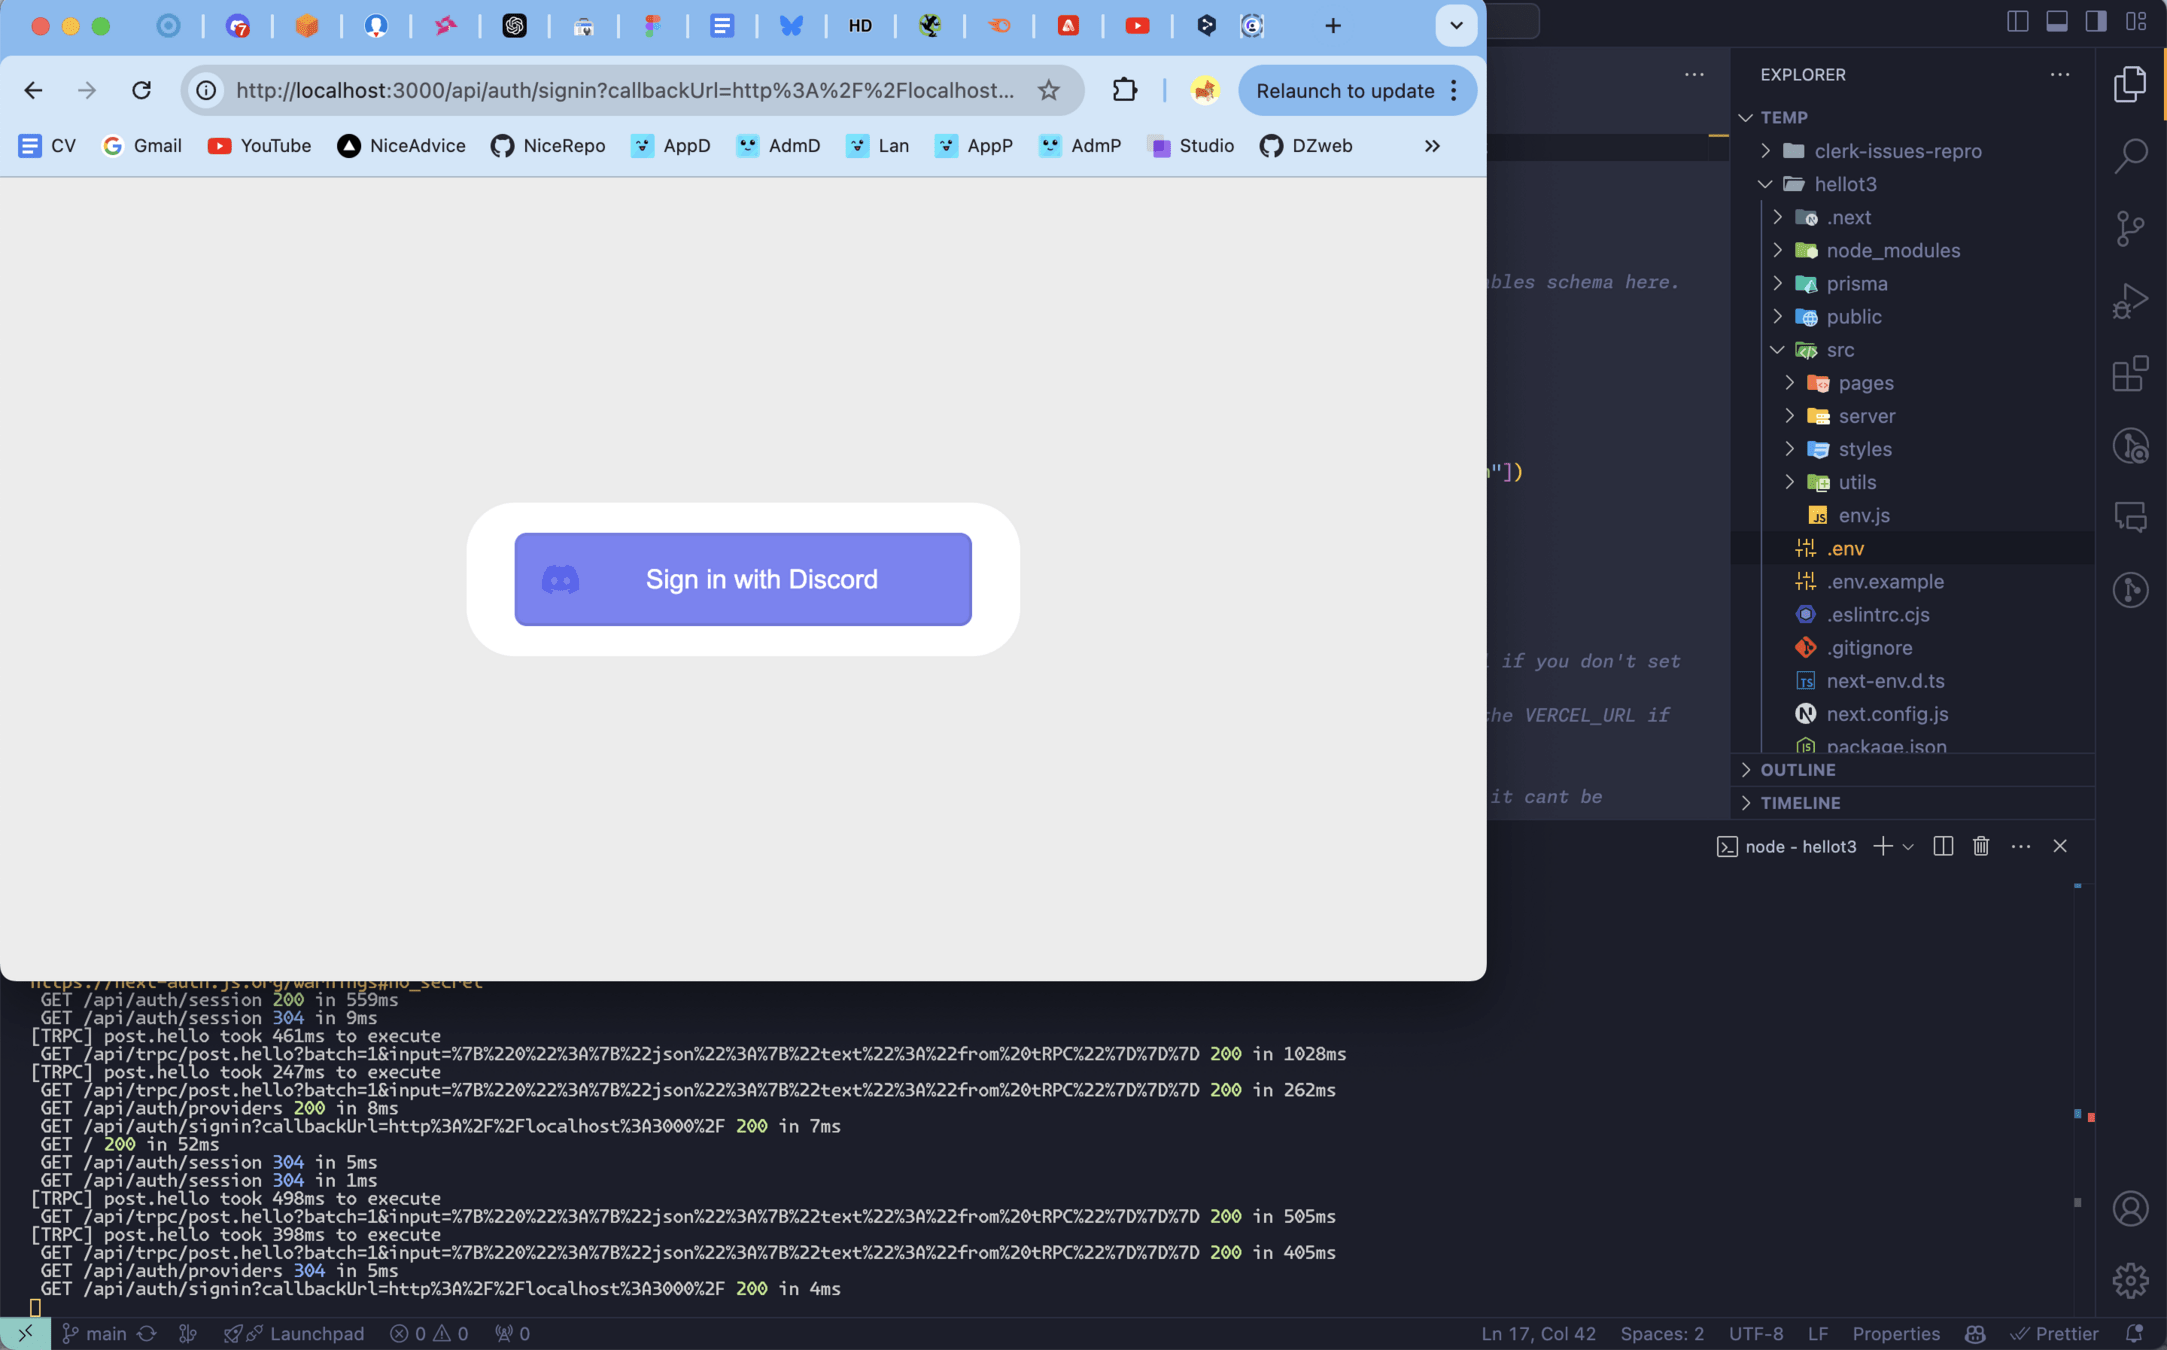The height and width of the screenshot is (1350, 2167).
Task: Collapse the hellot3 folder
Action: (x=1845, y=184)
